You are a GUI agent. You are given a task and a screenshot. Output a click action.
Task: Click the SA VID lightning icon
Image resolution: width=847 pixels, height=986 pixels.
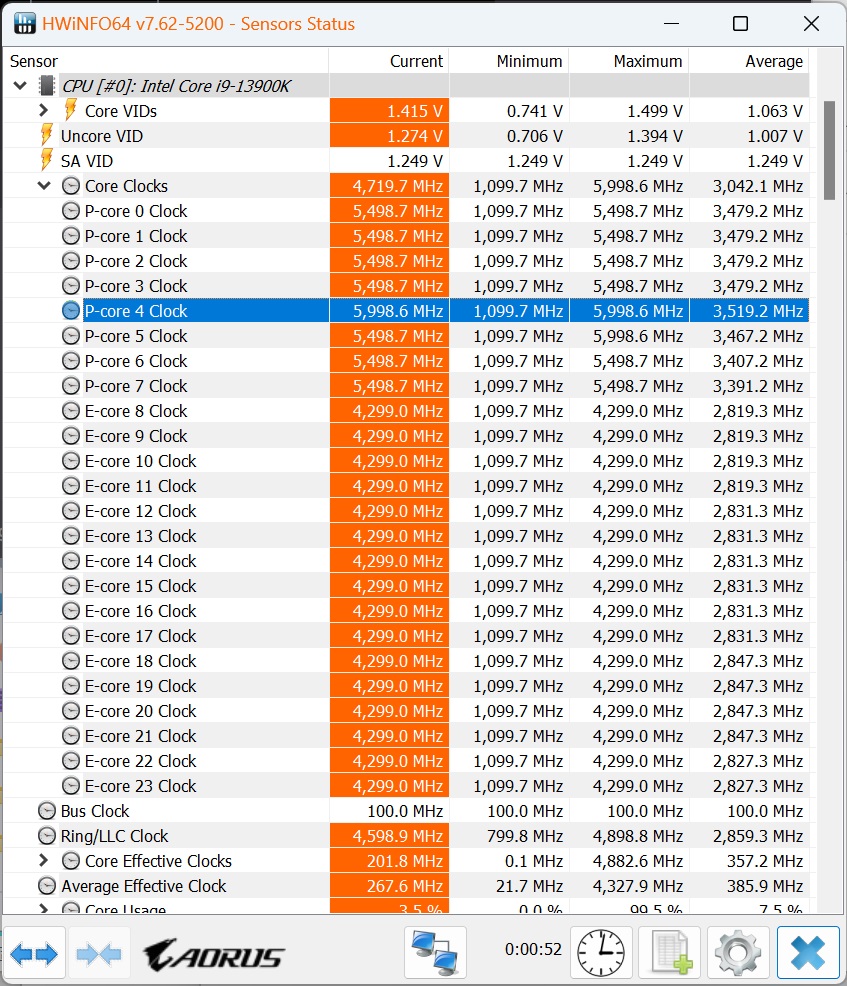(x=47, y=160)
